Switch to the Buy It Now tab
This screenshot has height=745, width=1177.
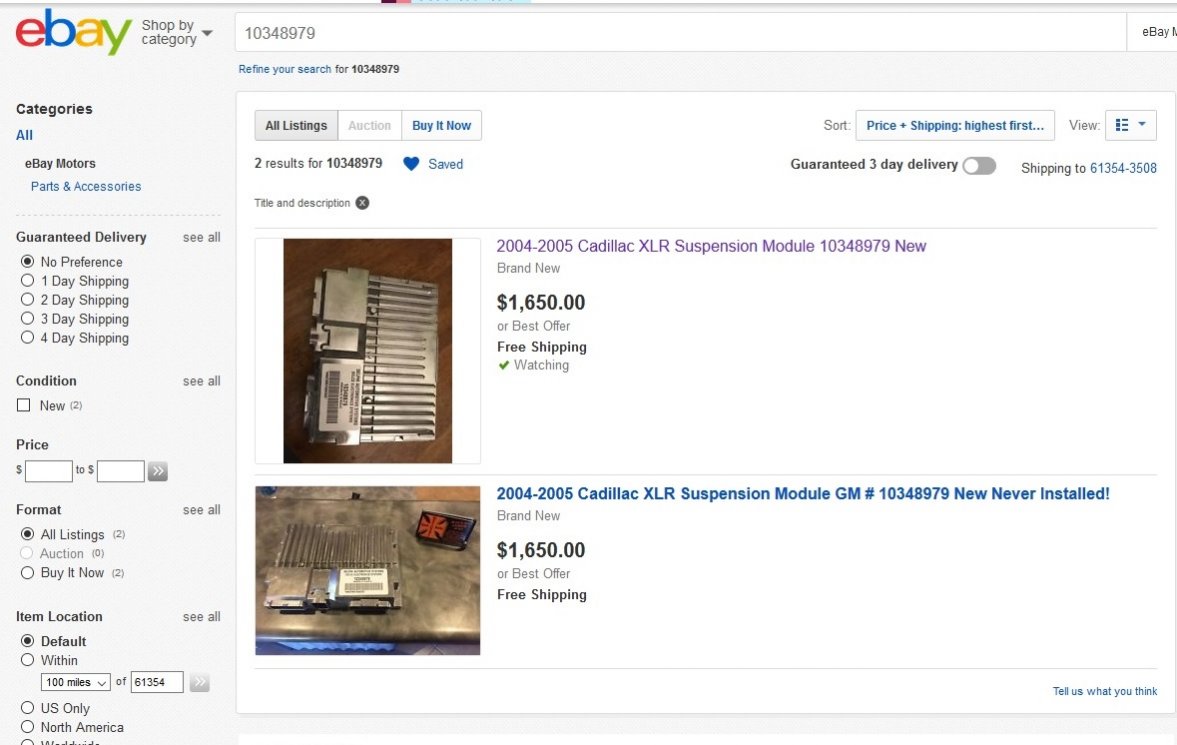pyautogui.click(x=441, y=125)
